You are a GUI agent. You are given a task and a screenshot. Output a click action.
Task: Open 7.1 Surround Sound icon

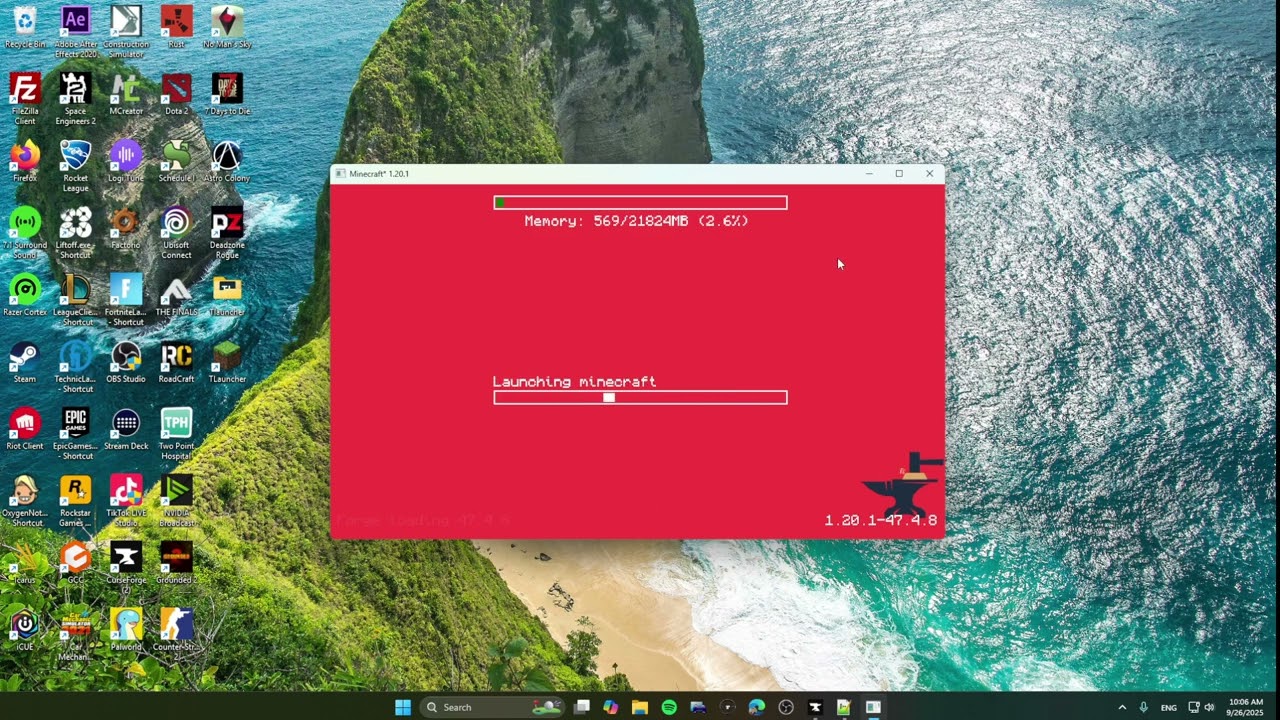[x=25, y=232]
